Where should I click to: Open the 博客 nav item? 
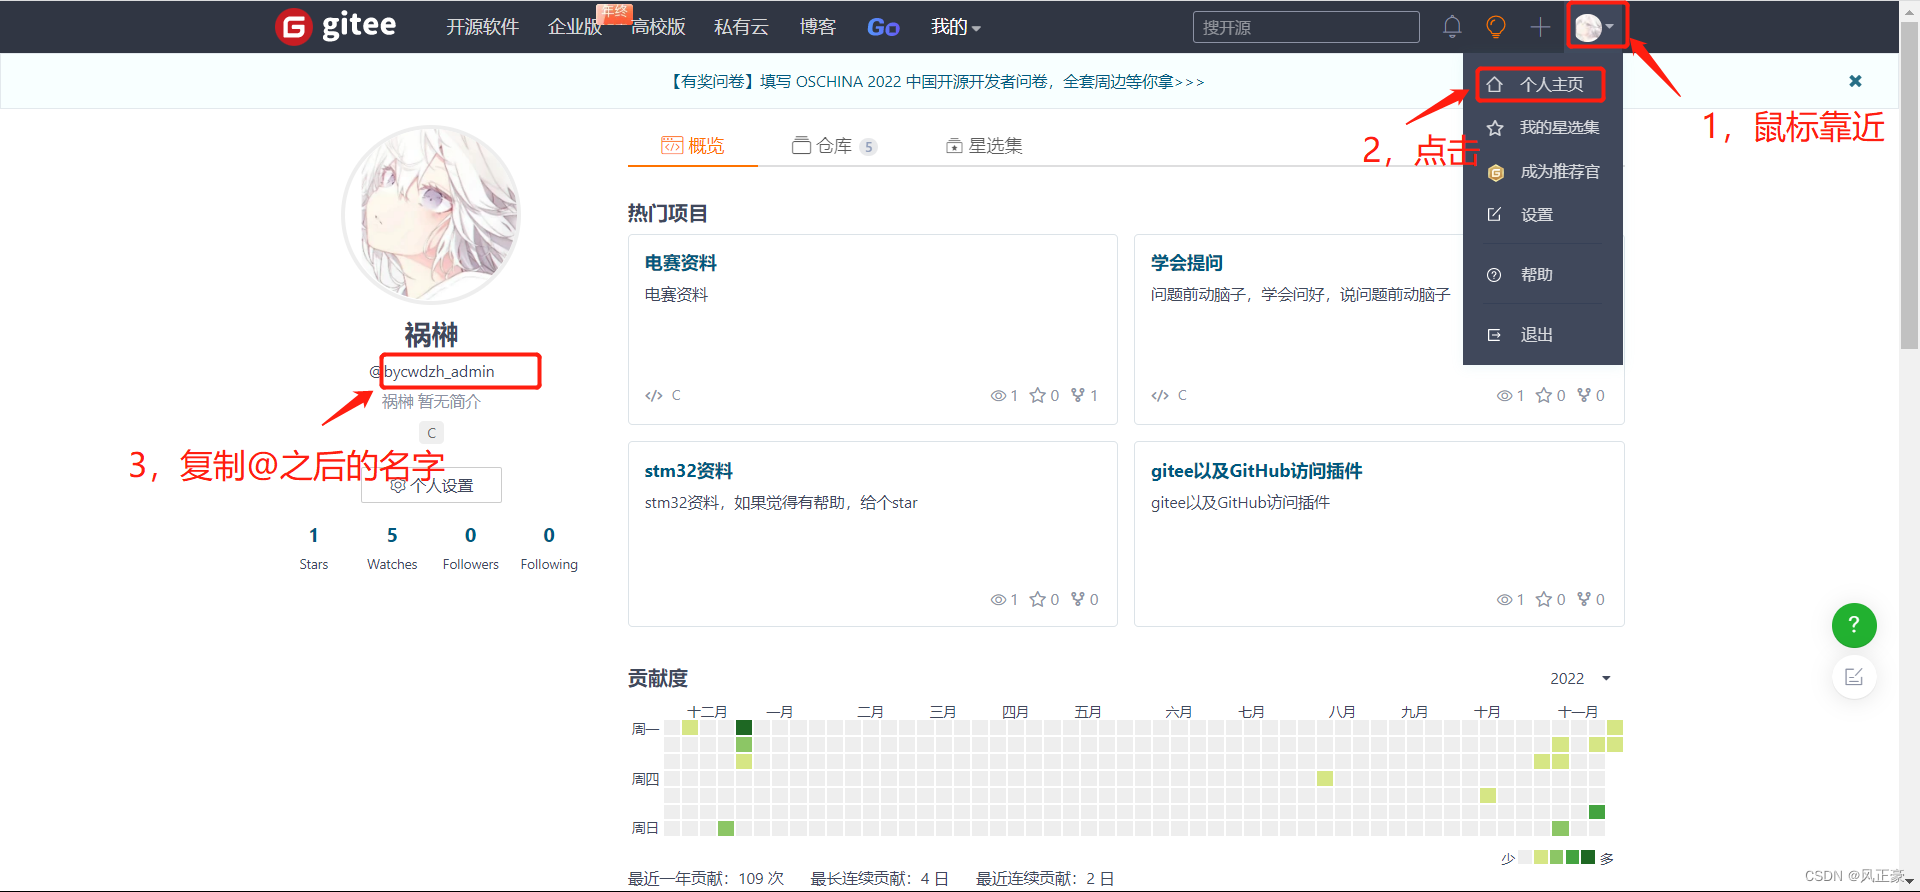(817, 27)
